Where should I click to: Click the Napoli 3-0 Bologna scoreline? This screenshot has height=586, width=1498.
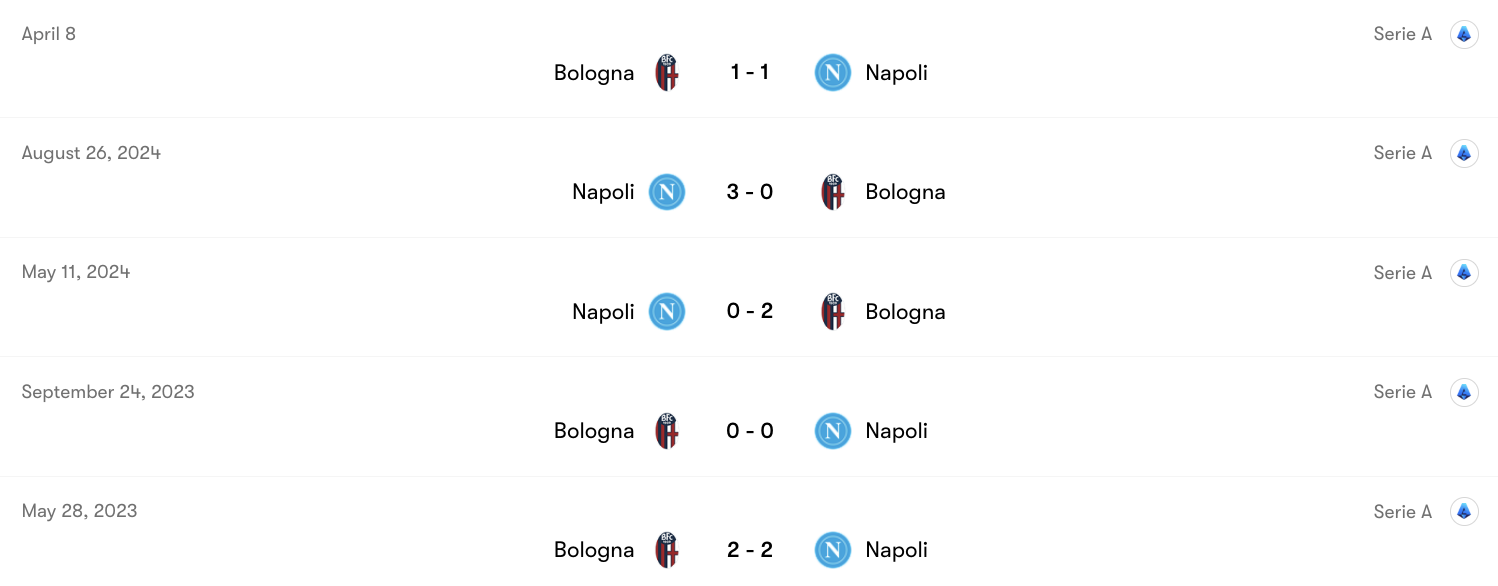[x=749, y=192]
